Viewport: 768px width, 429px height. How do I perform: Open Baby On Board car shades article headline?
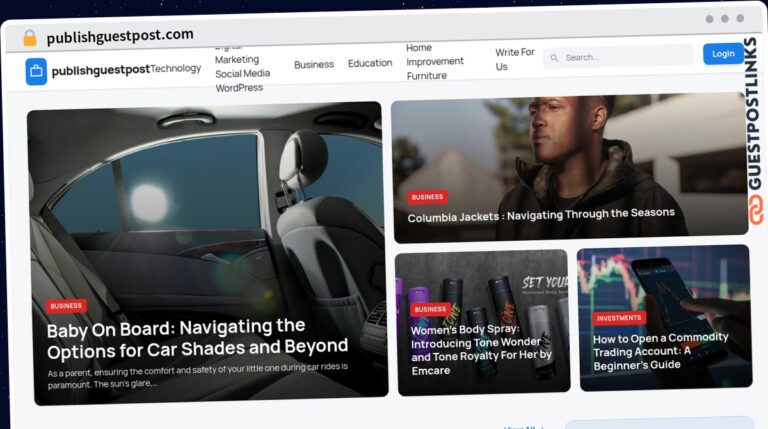[x=197, y=339]
